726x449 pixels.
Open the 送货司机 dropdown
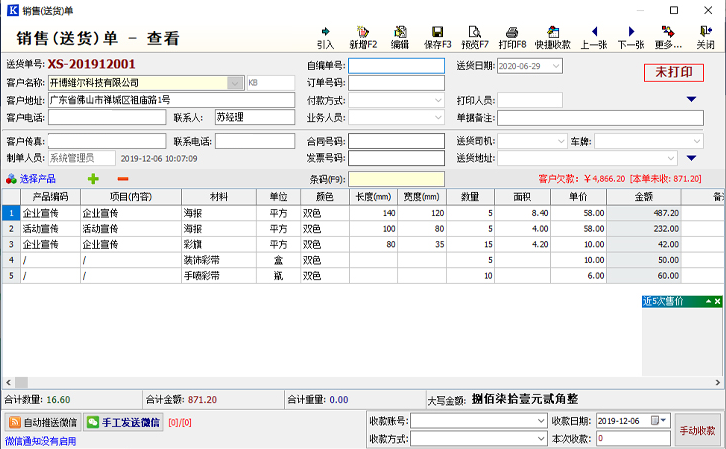(x=561, y=141)
